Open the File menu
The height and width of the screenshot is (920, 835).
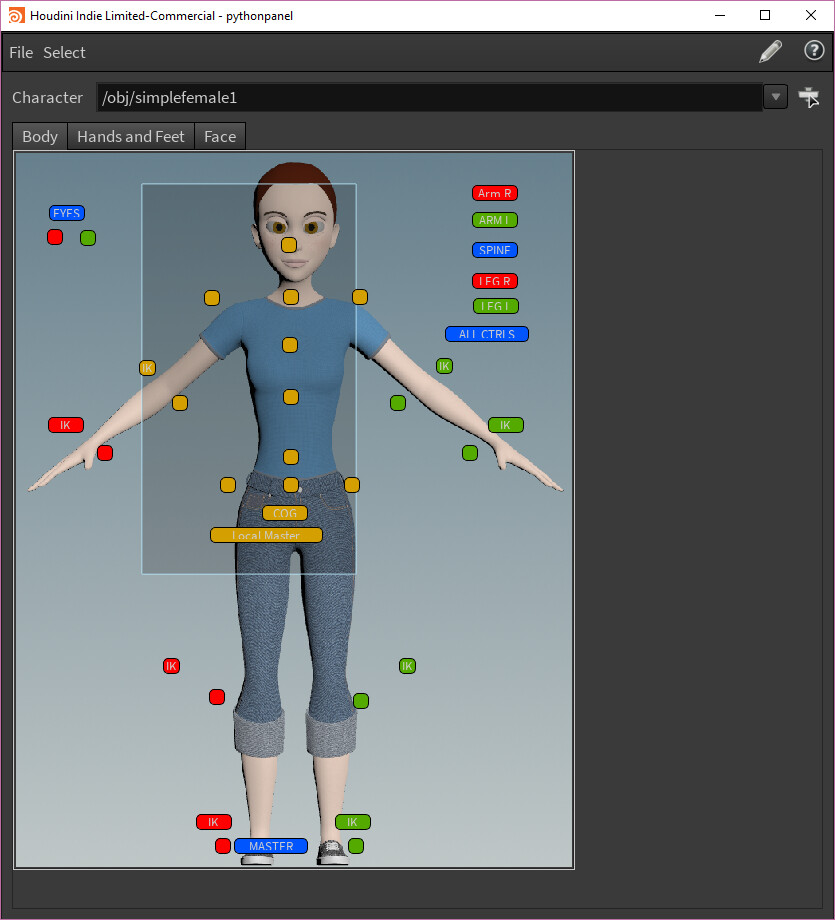(20, 52)
